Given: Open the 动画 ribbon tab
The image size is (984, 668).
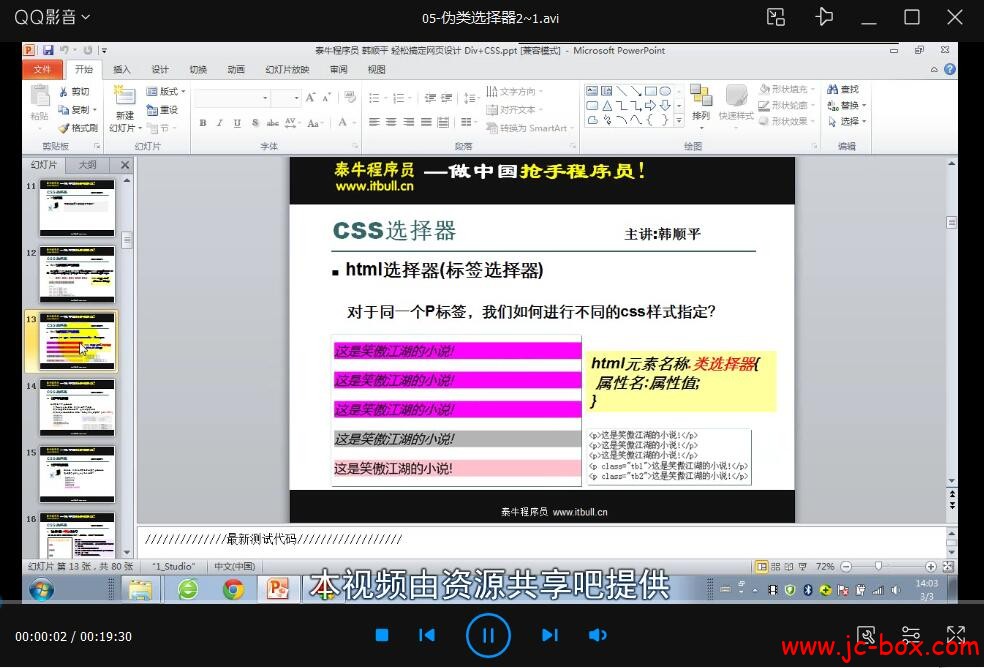Looking at the screenshot, I should click(236, 69).
